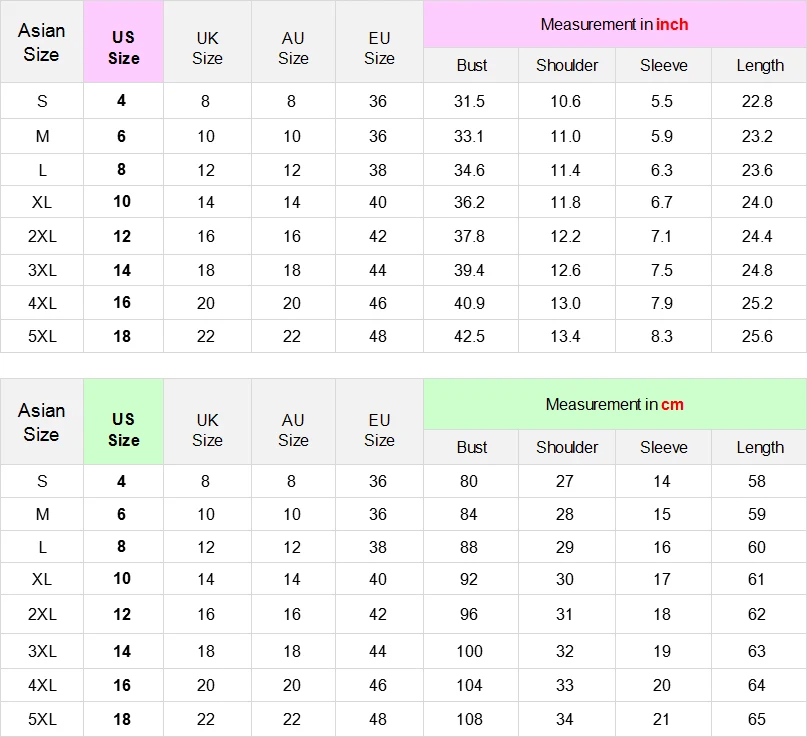Select the 5XL row label in inch table
This screenshot has height=737, width=807.
pyautogui.click(x=42, y=336)
